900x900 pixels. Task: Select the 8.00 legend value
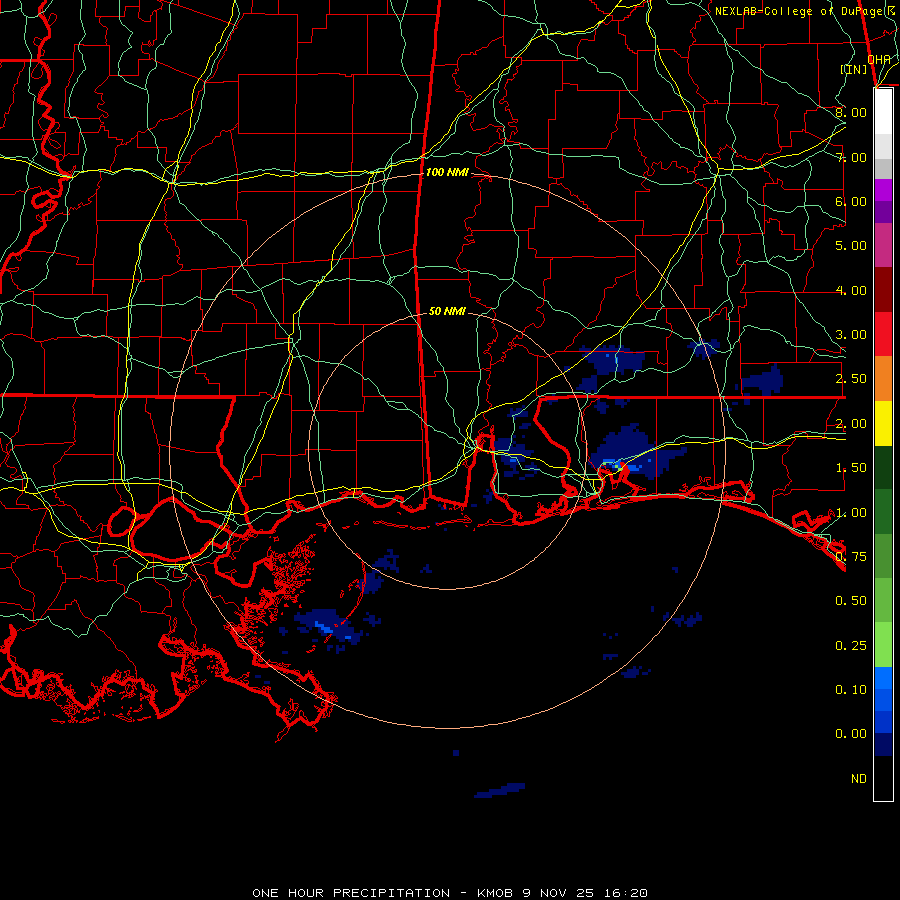851,112
